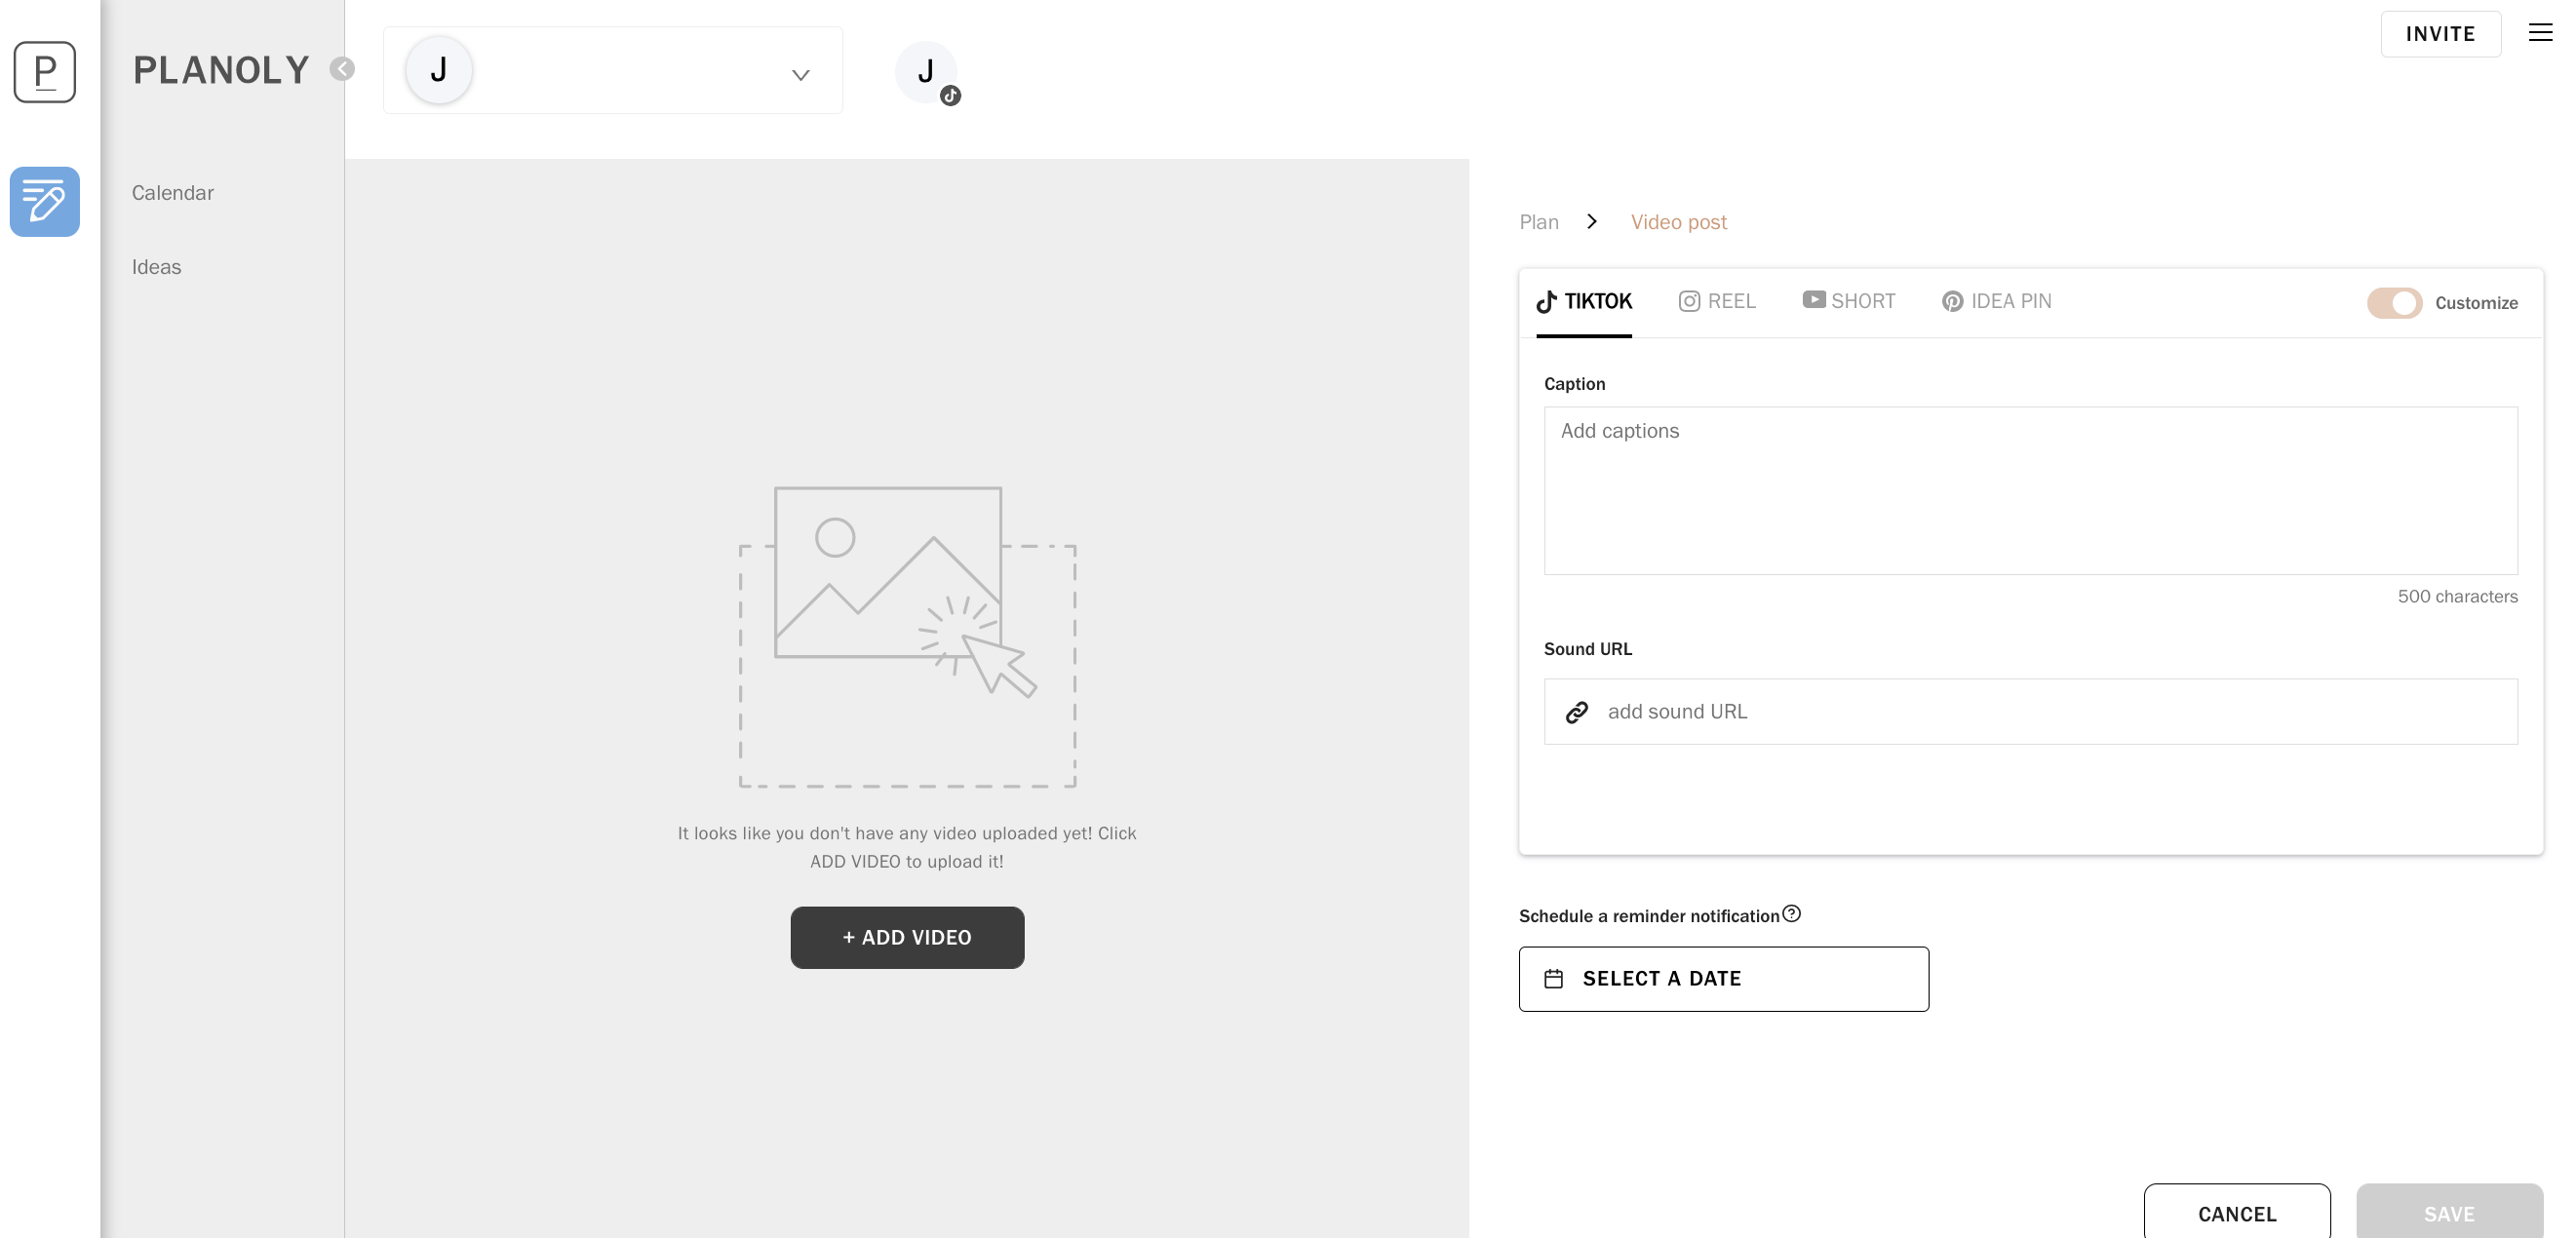Click the INVITE button
Viewport: 2576px width, 1238px height.
(2440, 34)
